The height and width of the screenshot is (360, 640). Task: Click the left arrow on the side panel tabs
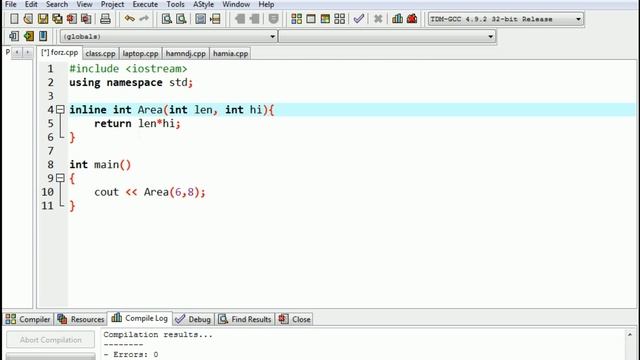pyautogui.click(x=17, y=52)
